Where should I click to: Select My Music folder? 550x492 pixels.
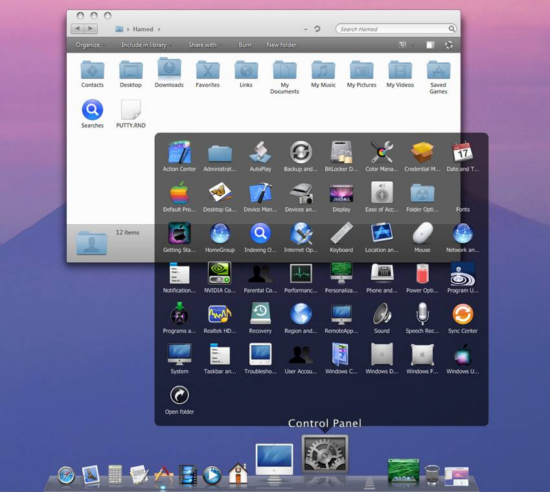tap(323, 74)
